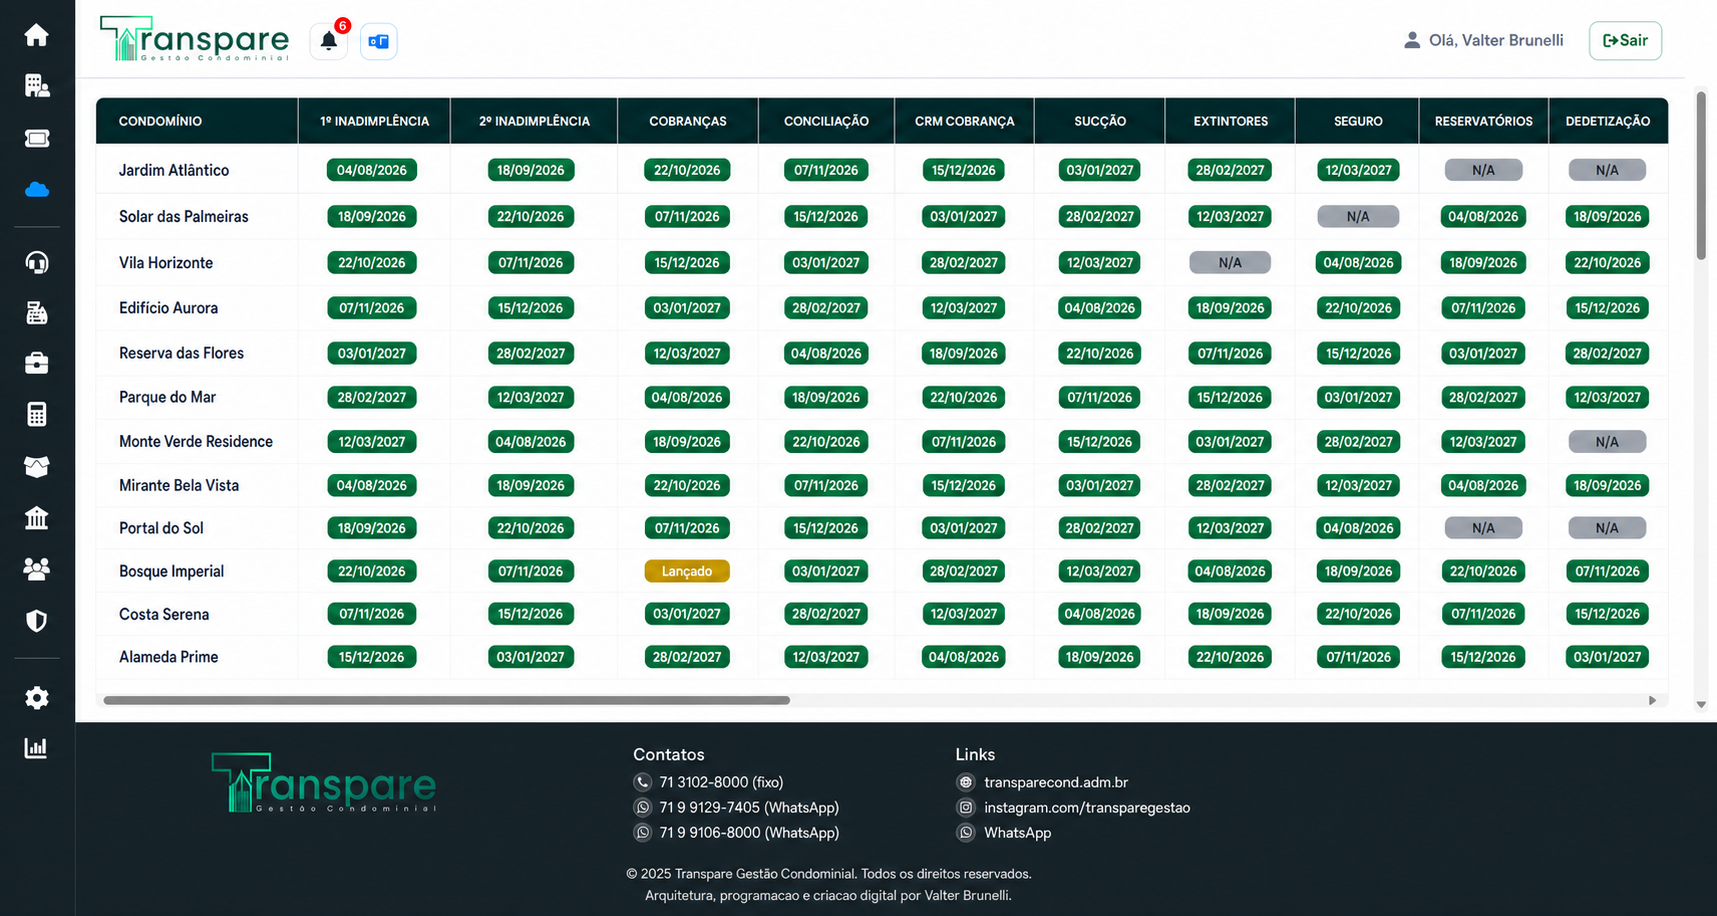This screenshot has width=1717, height=916.
Task: Open transparecond.adm.br footer link
Action: click(x=1056, y=782)
